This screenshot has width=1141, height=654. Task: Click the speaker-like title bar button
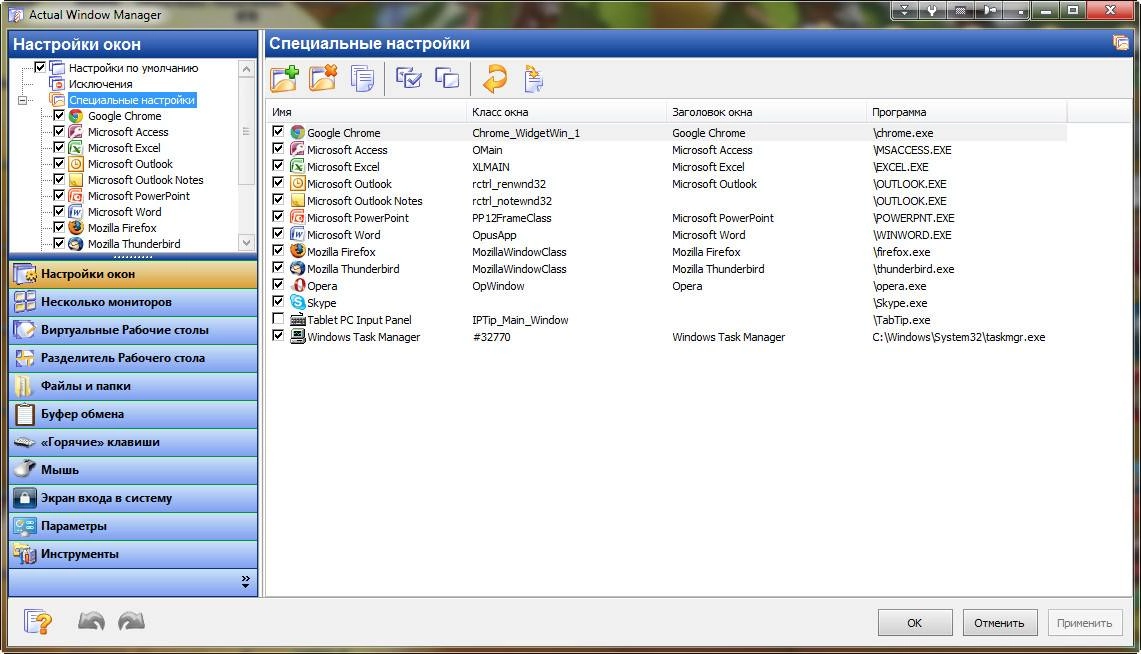[989, 10]
